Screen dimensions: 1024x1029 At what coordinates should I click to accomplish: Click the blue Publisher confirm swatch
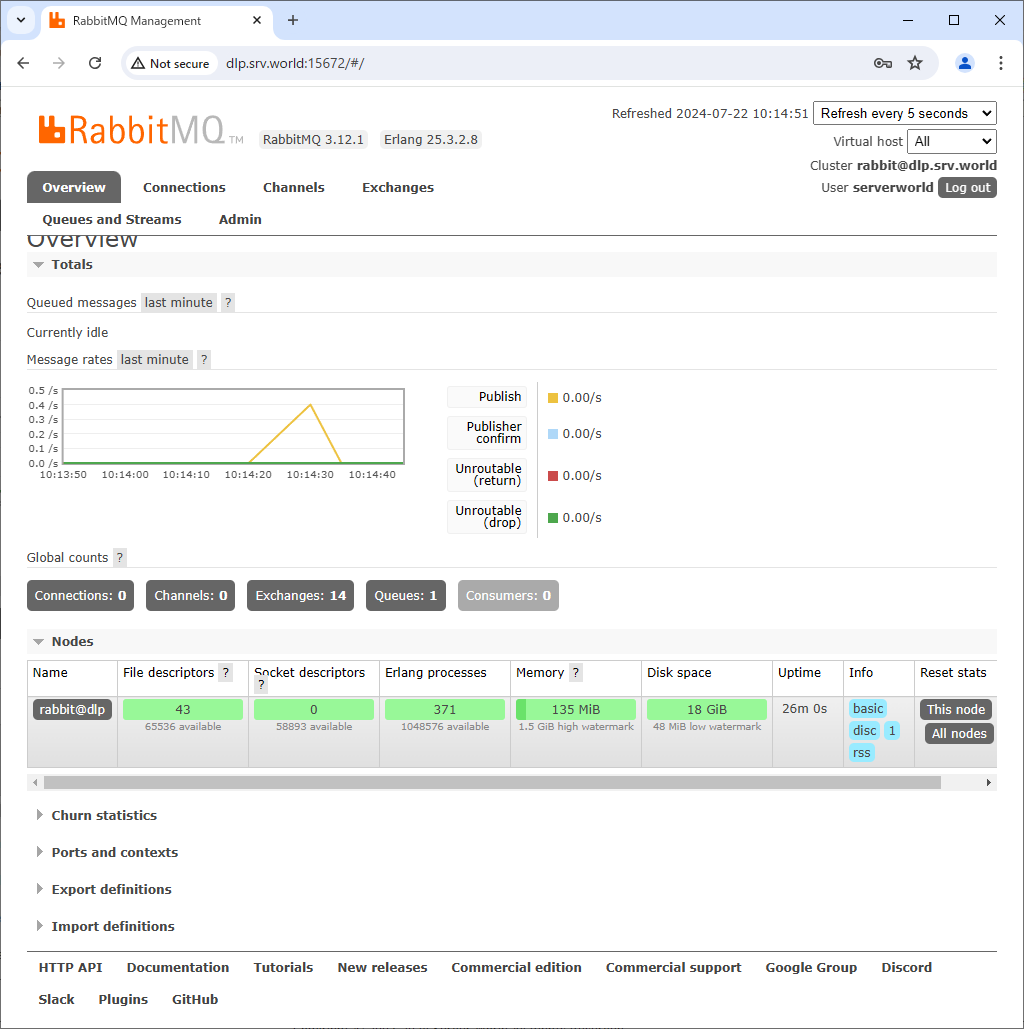click(553, 434)
